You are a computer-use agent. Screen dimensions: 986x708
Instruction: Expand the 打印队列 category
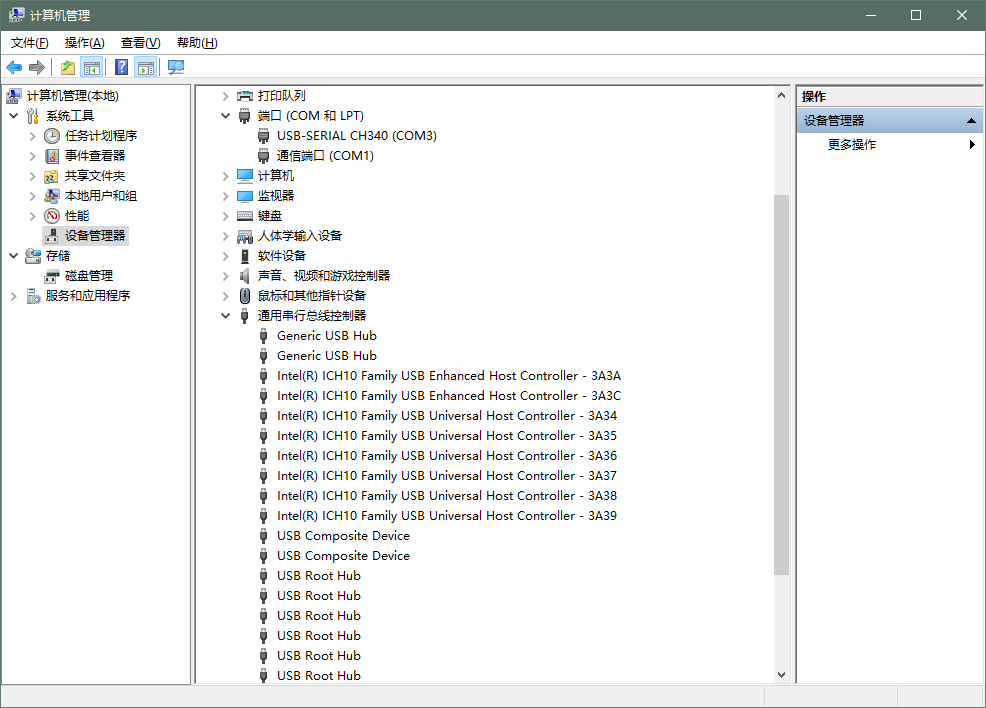pyautogui.click(x=225, y=96)
